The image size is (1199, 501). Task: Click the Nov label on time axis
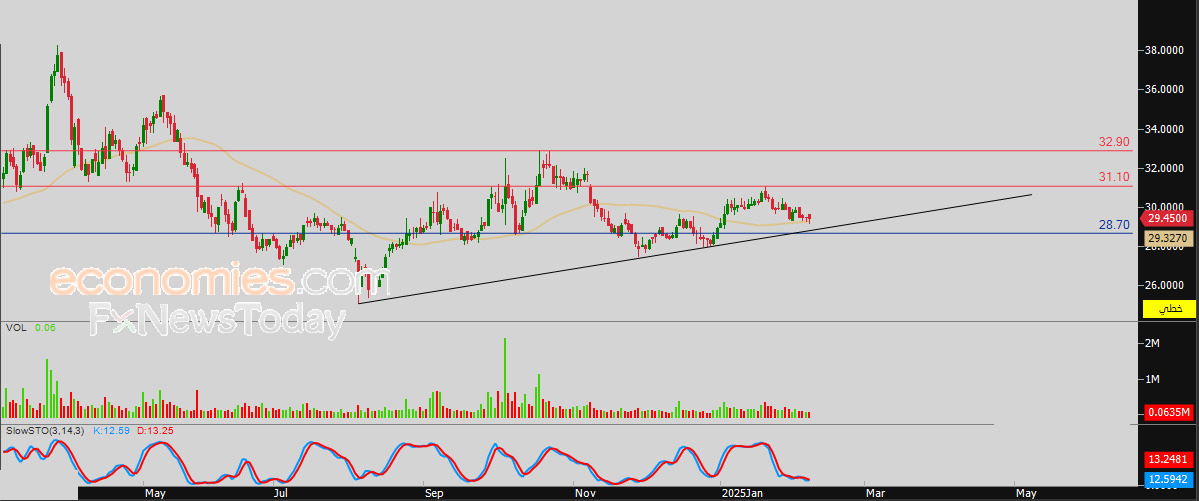coord(585,494)
